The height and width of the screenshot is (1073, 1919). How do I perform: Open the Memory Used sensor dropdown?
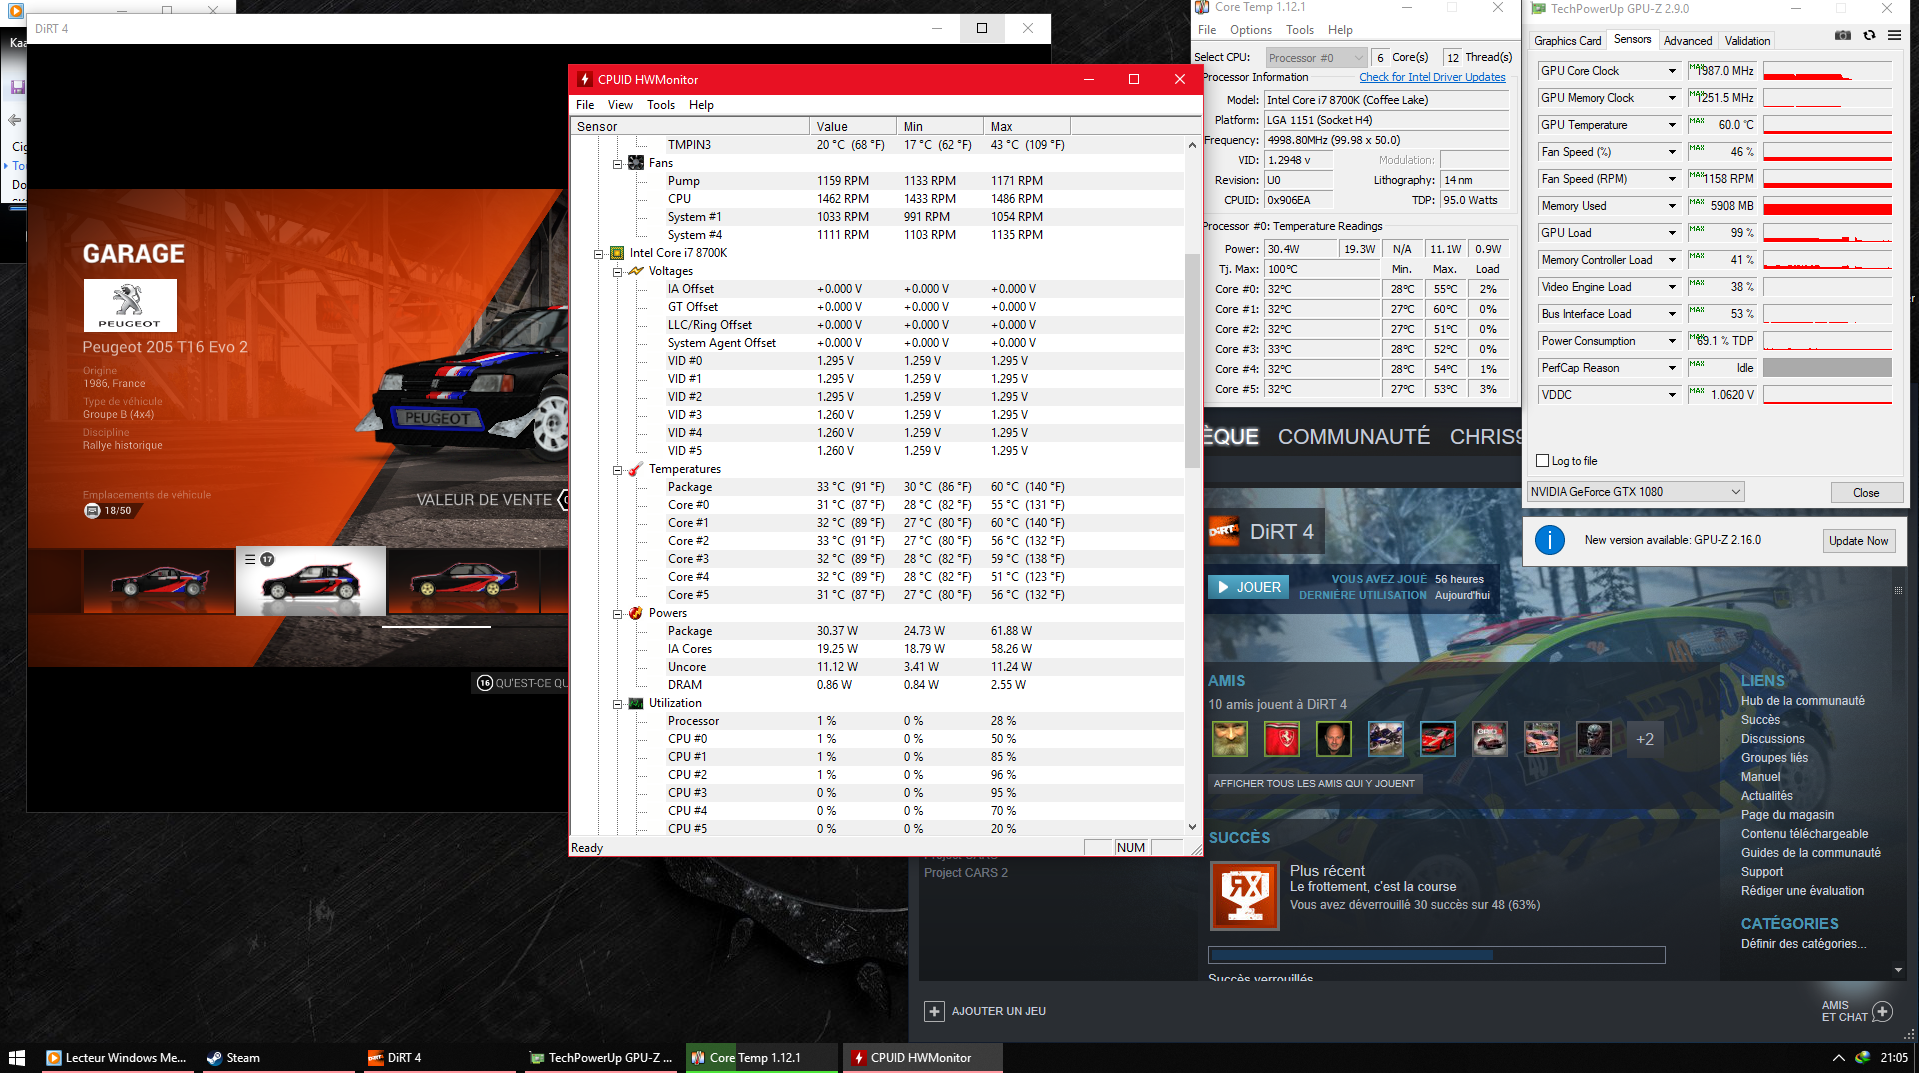tap(1672, 206)
